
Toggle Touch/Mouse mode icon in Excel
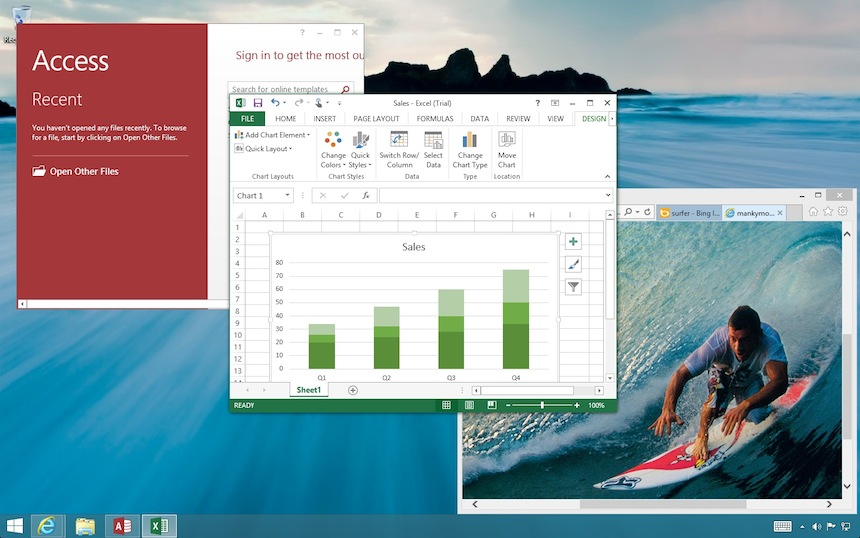(319, 103)
